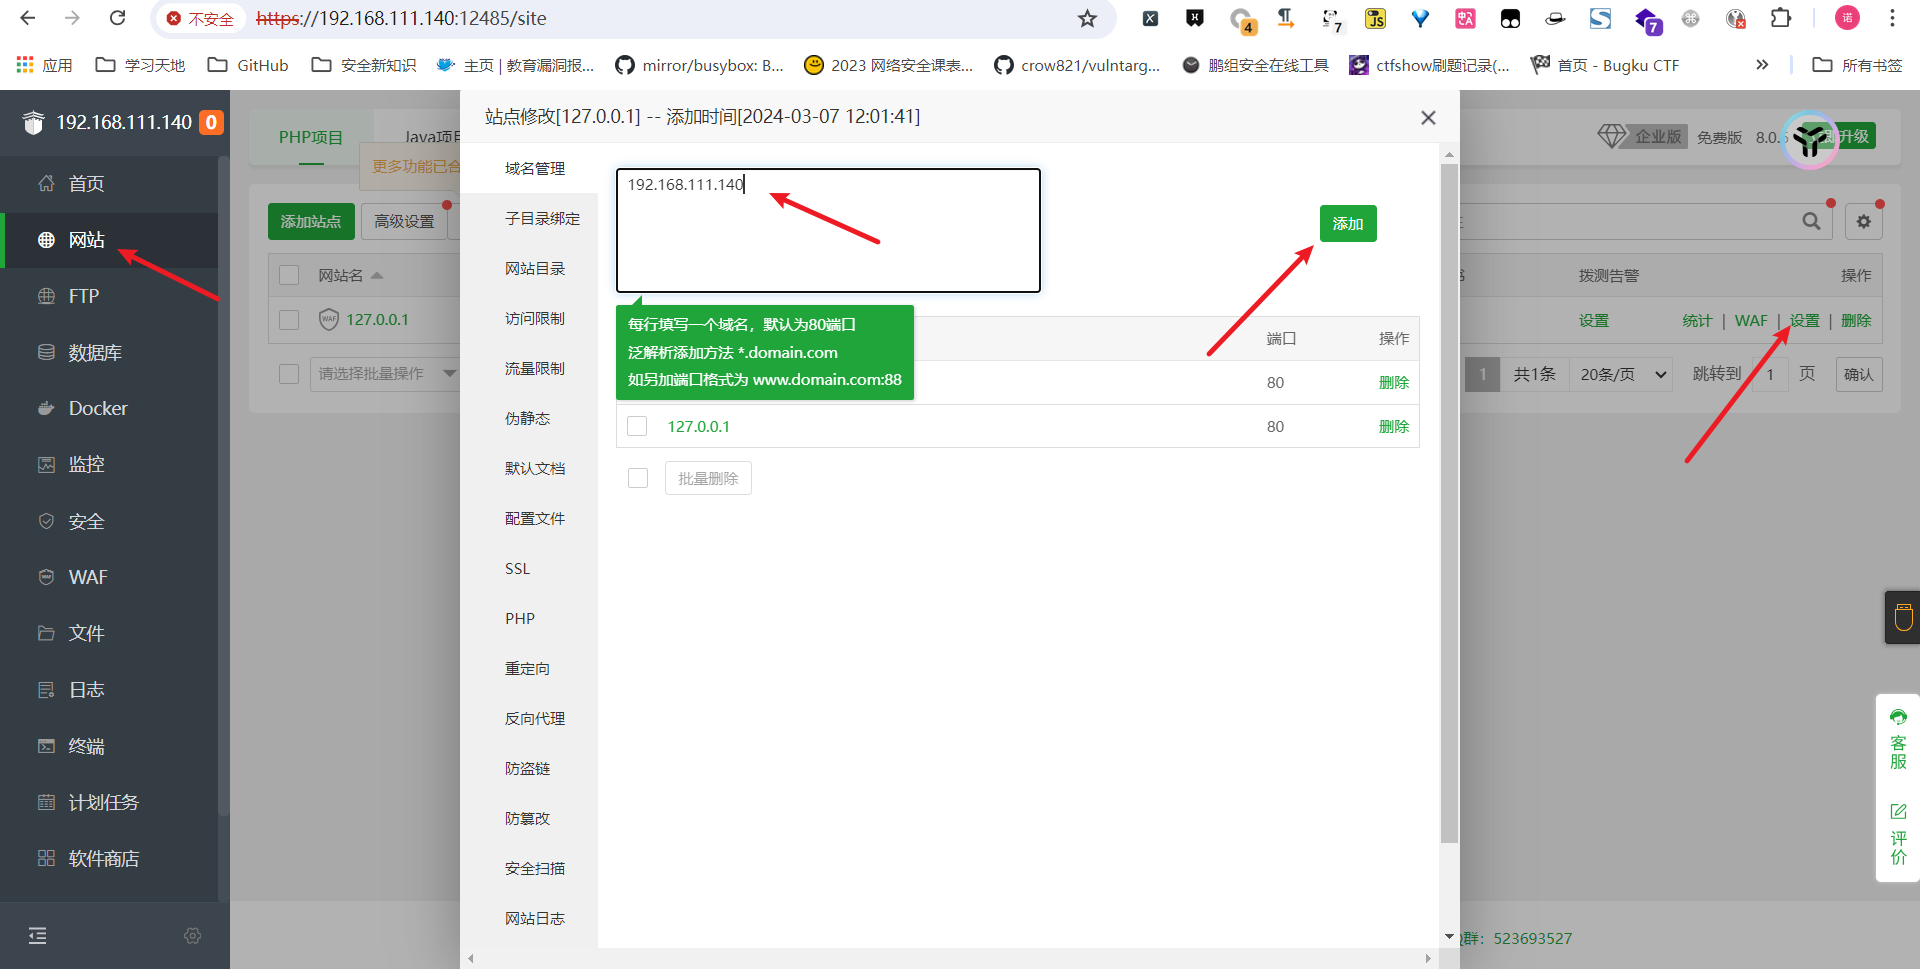
Task: Click the domain name input textarea
Action: point(828,231)
